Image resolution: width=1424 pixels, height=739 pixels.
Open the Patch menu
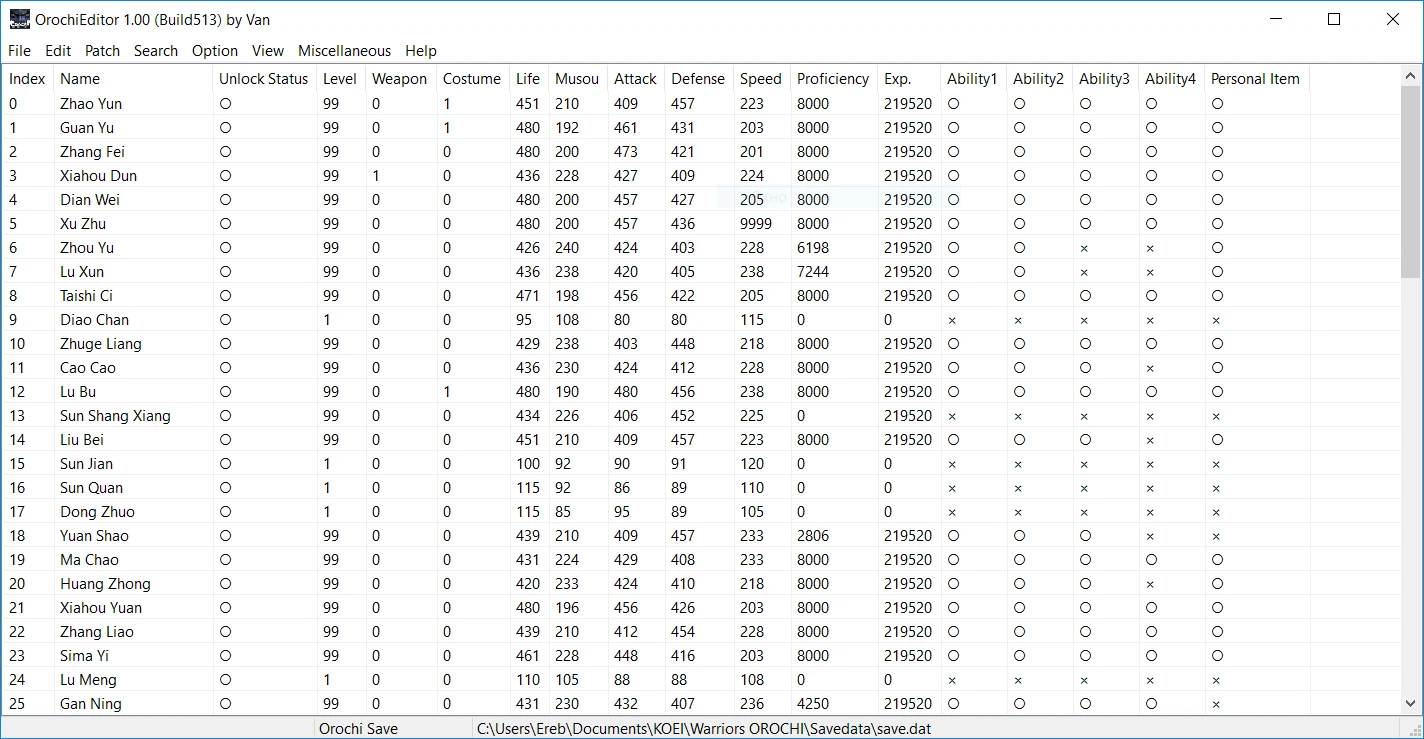tap(102, 51)
